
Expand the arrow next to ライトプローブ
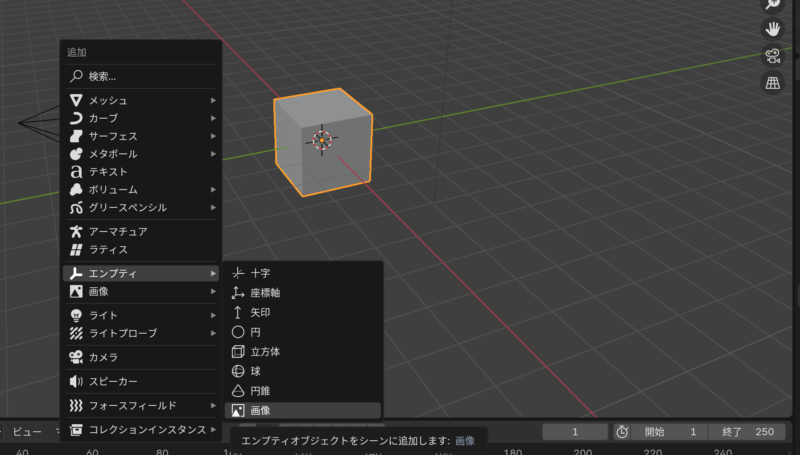tap(213, 333)
